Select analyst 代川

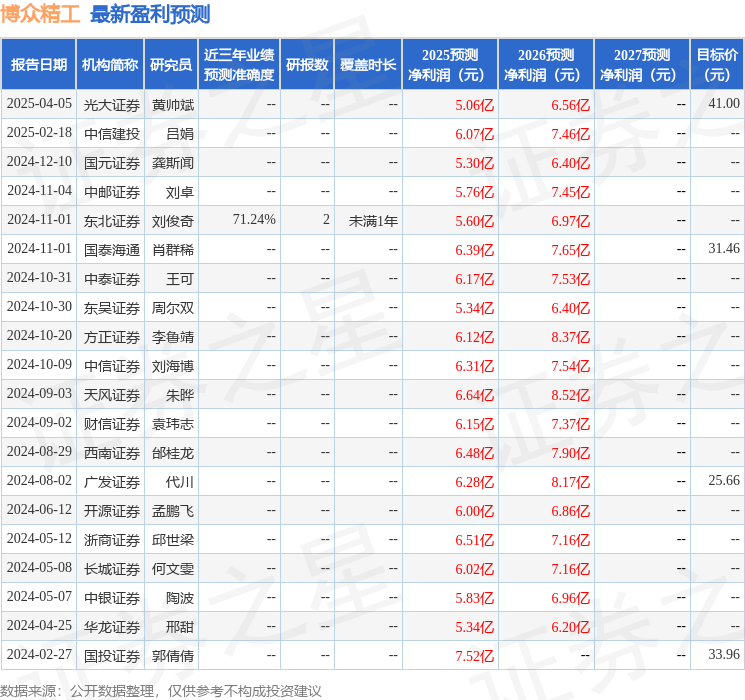[180, 482]
